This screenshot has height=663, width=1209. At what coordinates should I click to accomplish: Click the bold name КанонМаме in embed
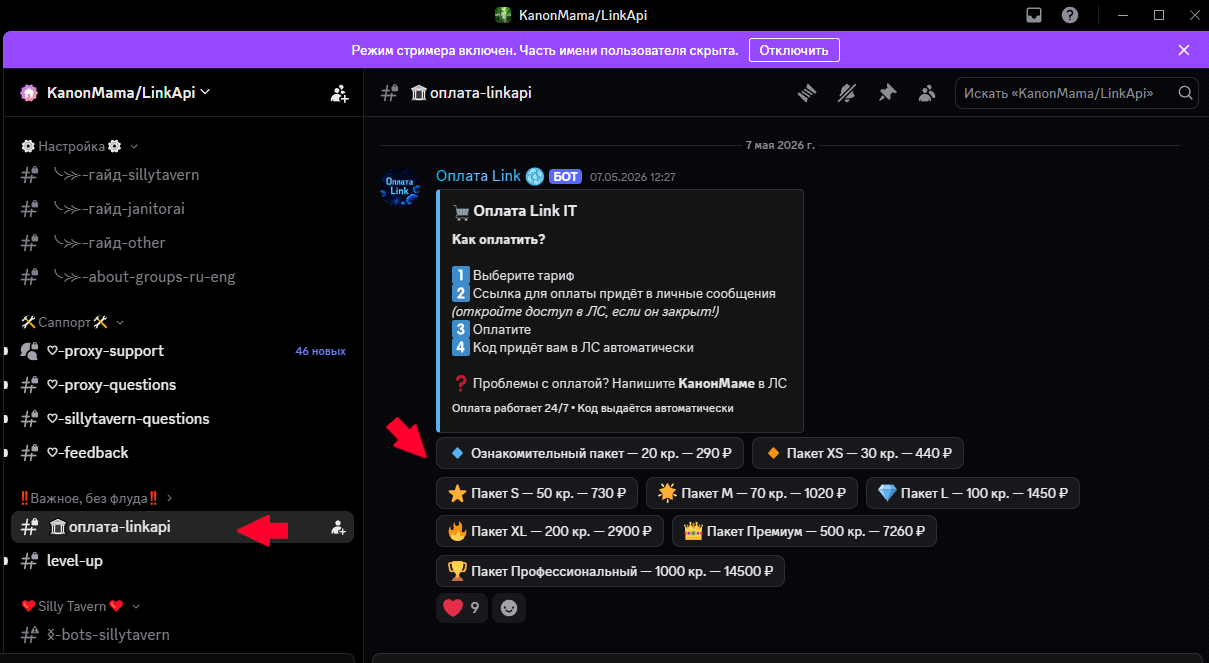coord(716,383)
